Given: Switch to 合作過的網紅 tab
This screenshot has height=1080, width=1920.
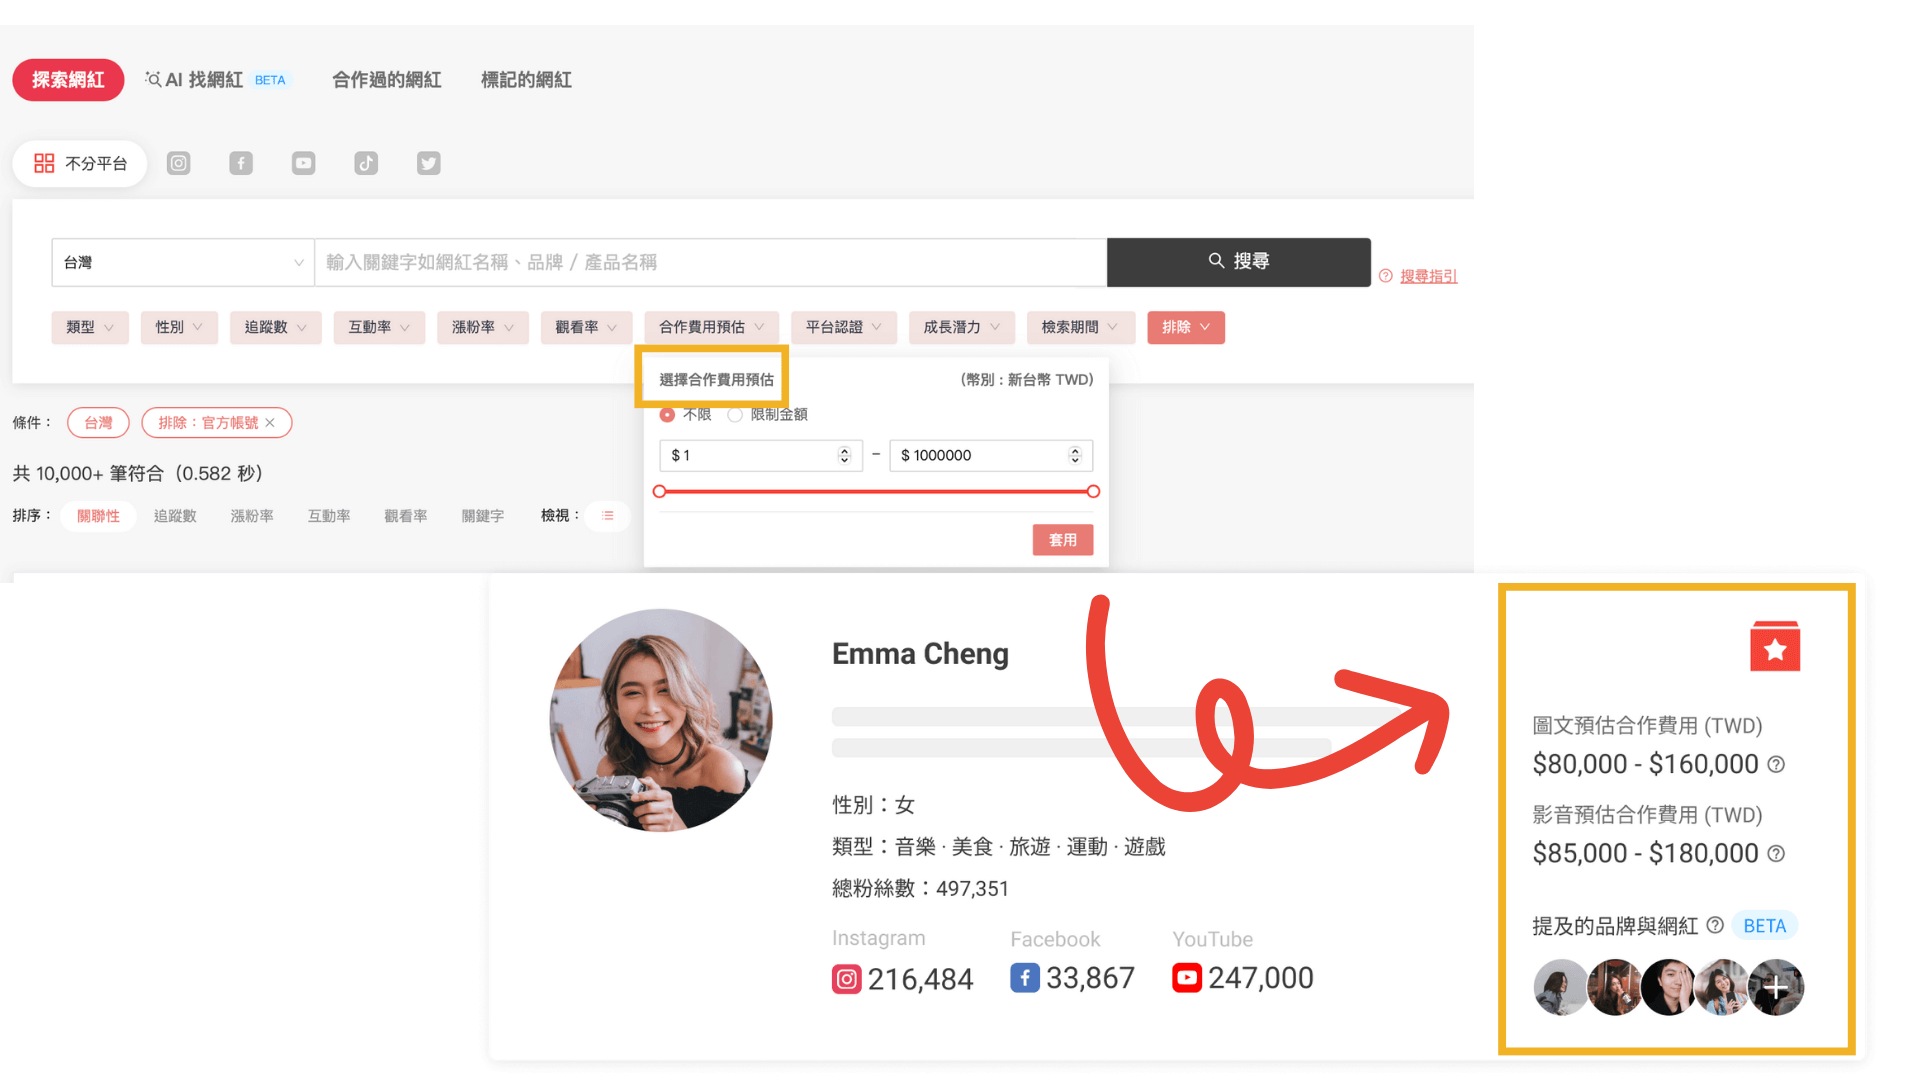Looking at the screenshot, I should [x=386, y=80].
